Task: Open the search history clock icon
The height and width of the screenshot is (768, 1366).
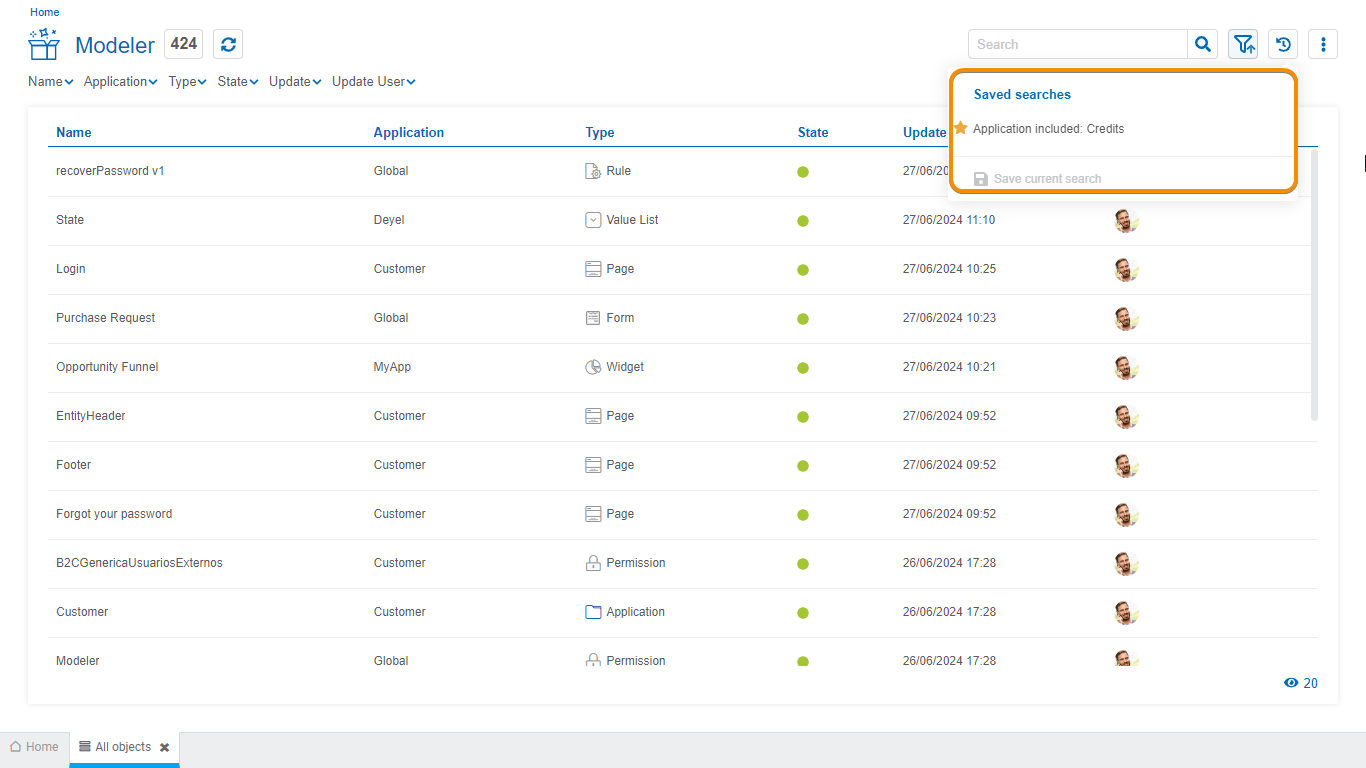Action: [1283, 44]
